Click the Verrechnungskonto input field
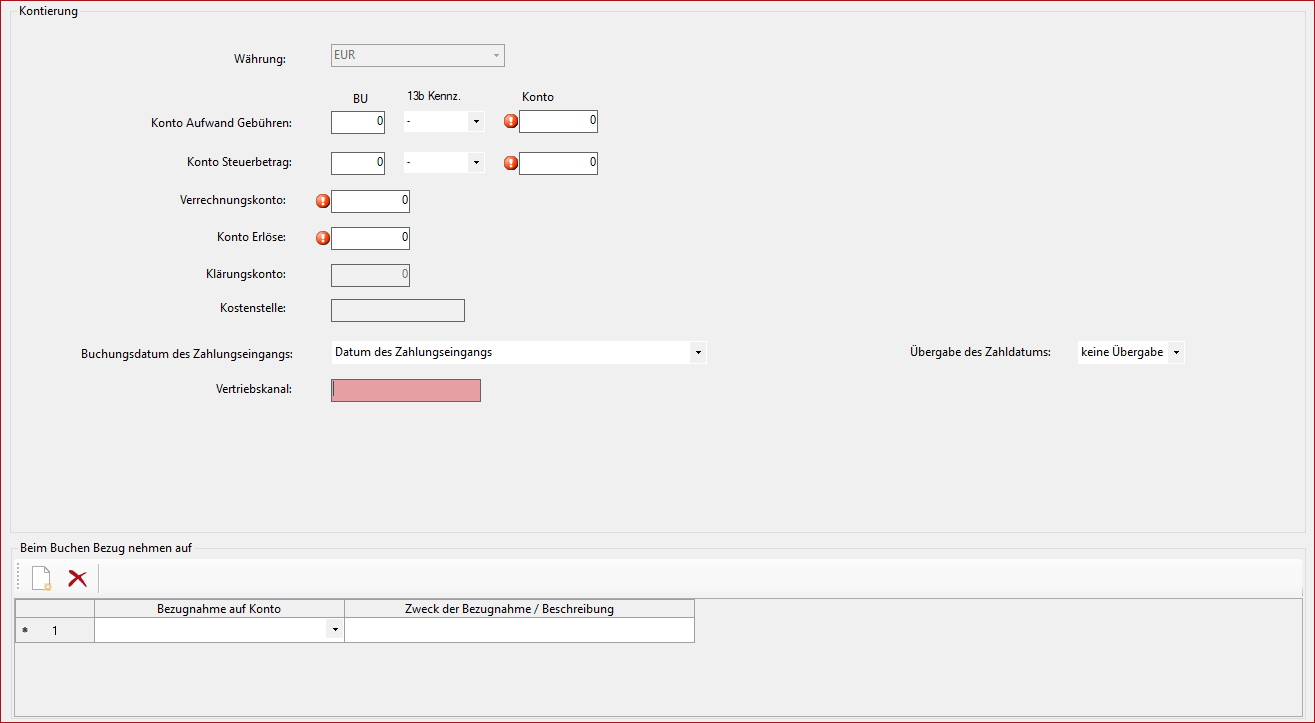The height and width of the screenshot is (723, 1315). tap(370, 202)
